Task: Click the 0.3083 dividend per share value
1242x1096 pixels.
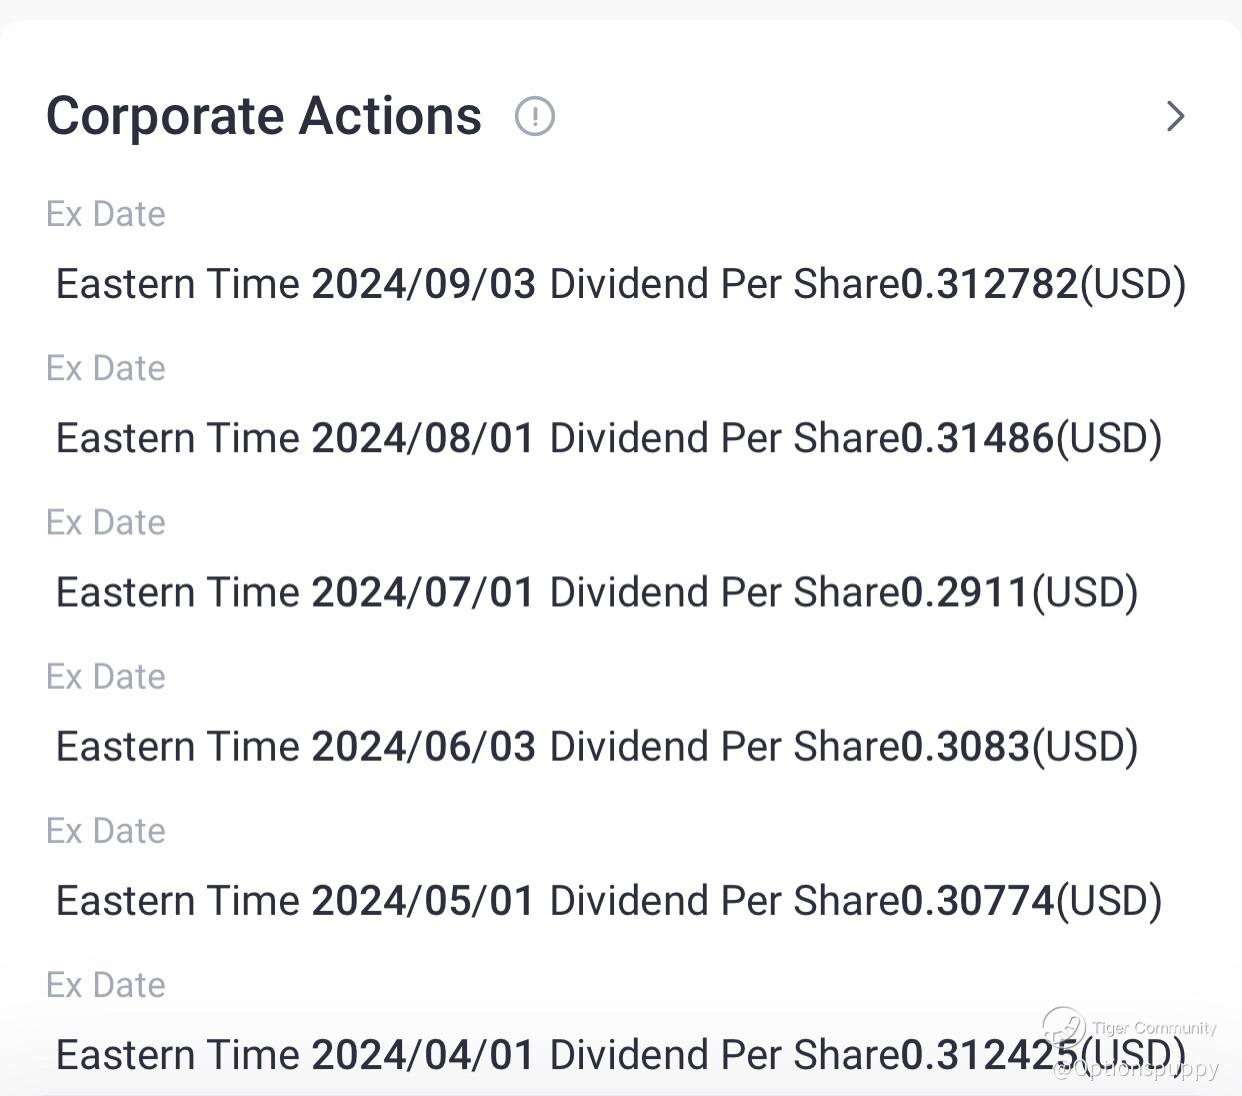Action: (966, 747)
